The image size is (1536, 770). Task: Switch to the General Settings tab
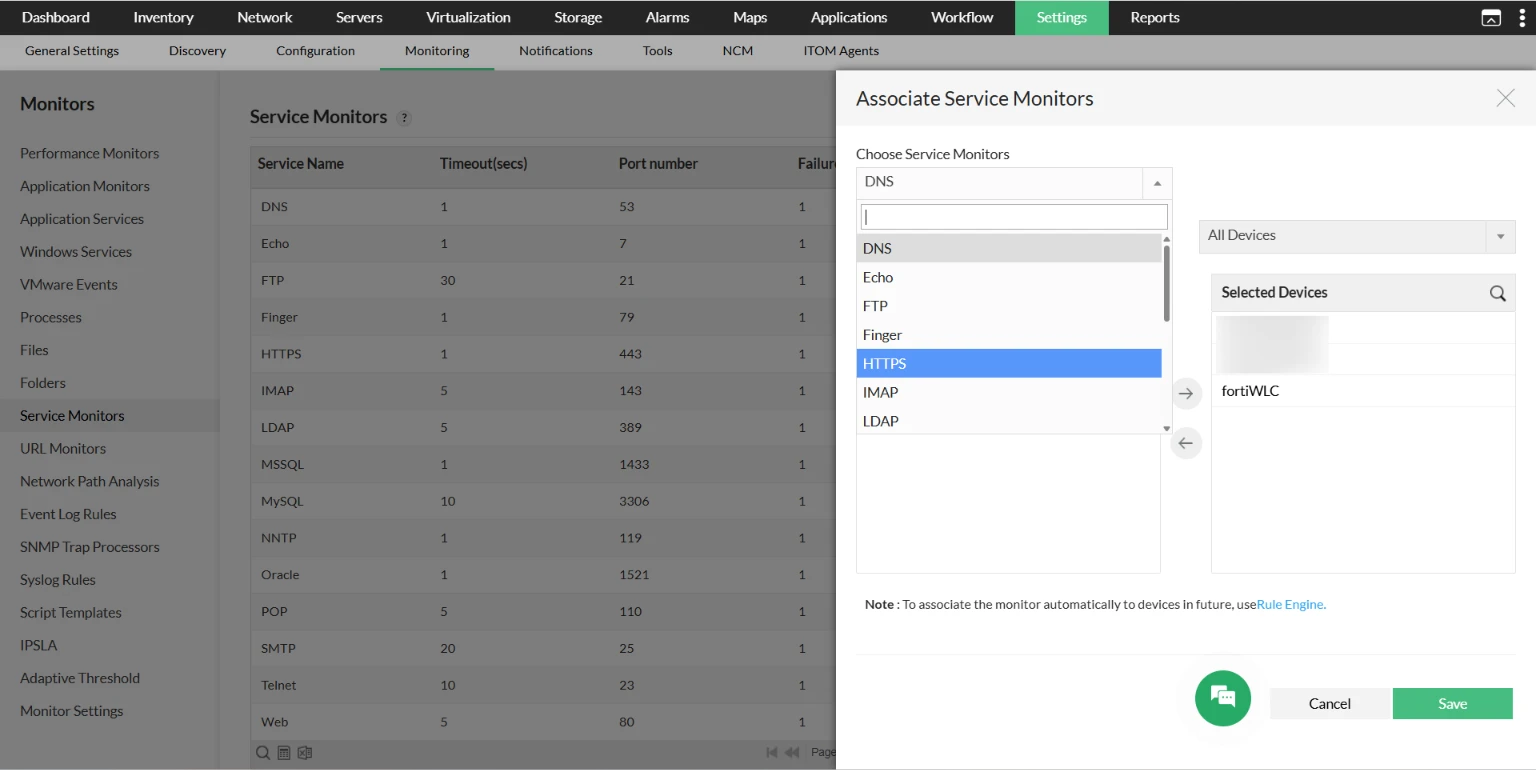[72, 51]
